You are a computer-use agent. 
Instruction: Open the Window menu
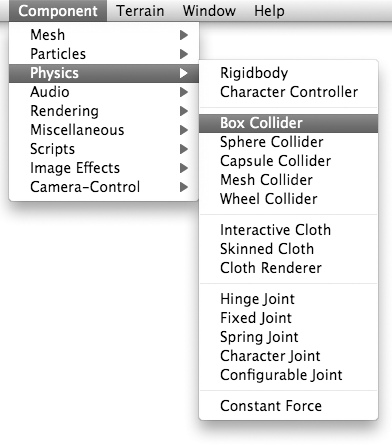click(x=209, y=11)
